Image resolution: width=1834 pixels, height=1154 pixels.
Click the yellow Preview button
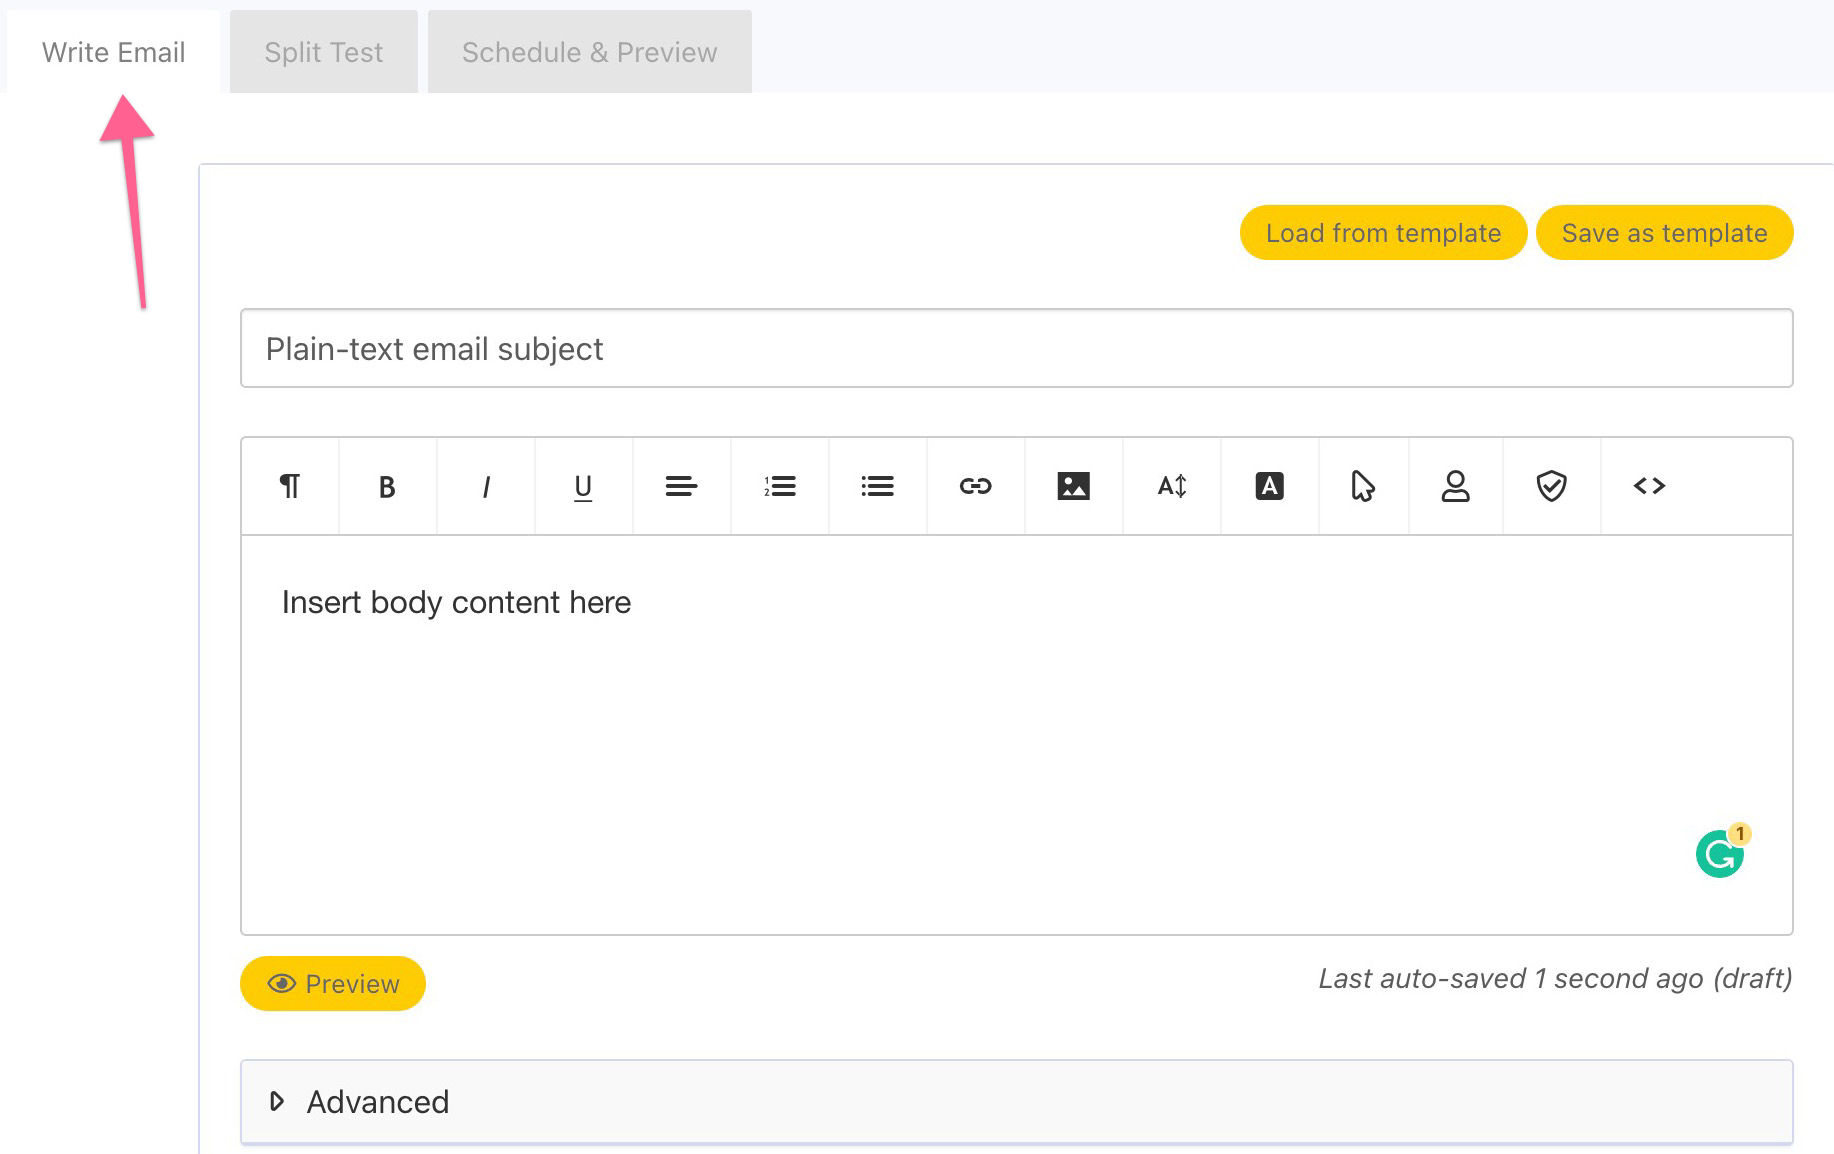tap(333, 984)
